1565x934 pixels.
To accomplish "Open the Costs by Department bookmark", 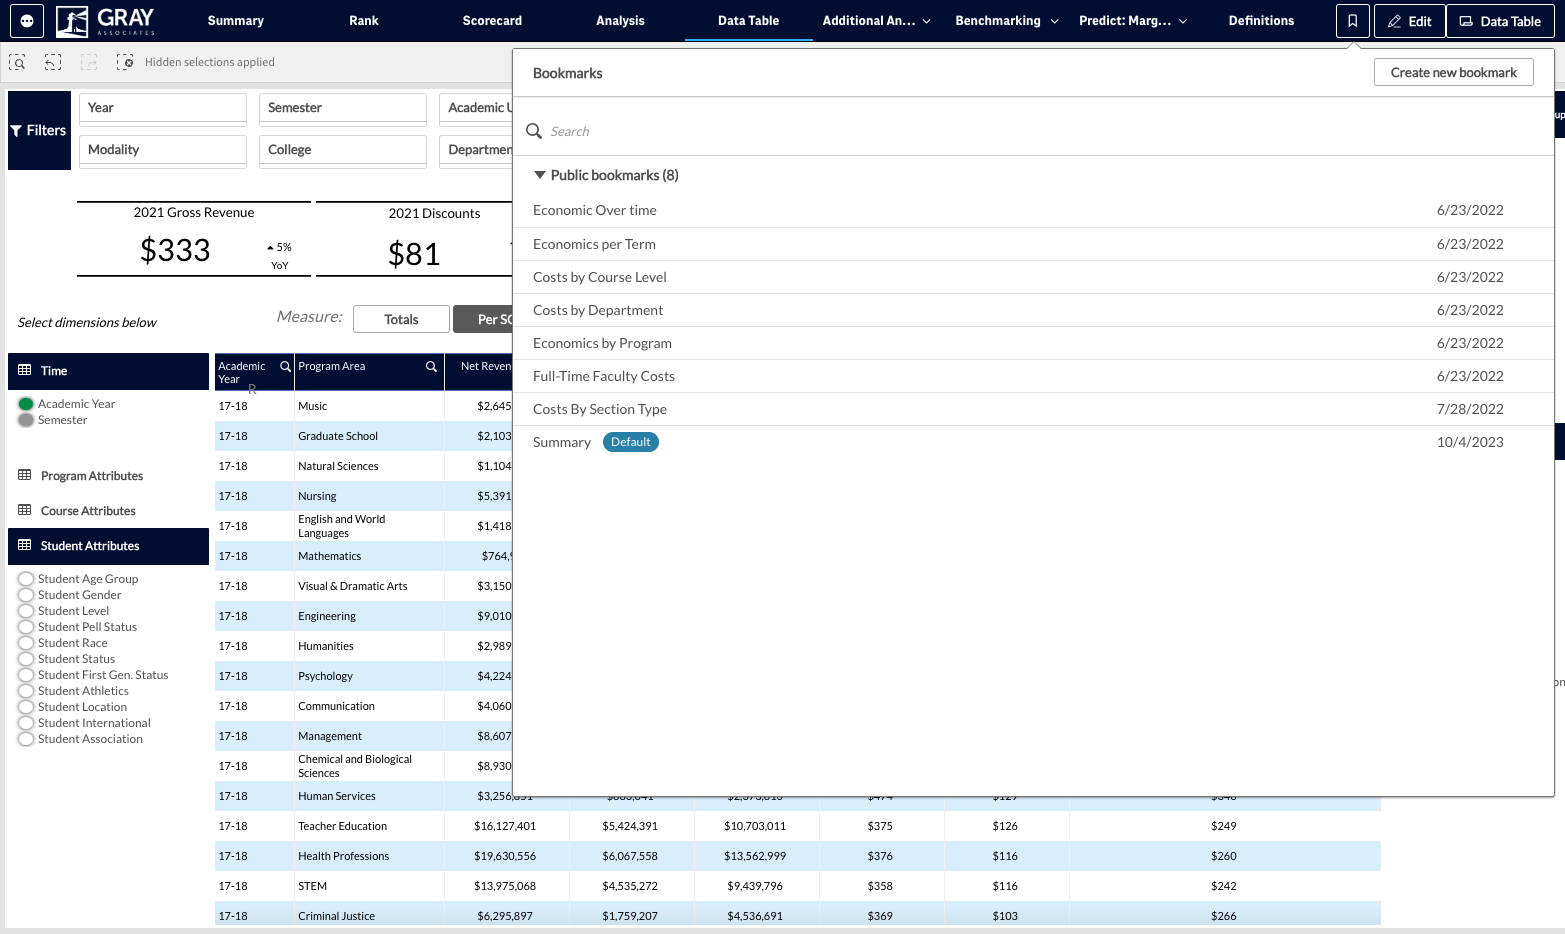I will [1033, 310].
